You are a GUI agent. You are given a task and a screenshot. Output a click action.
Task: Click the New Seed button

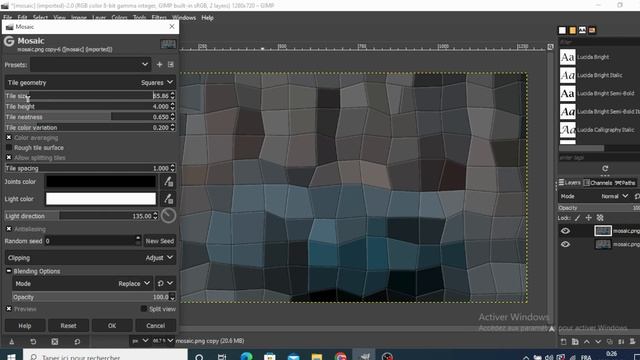pyautogui.click(x=160, y=241)
